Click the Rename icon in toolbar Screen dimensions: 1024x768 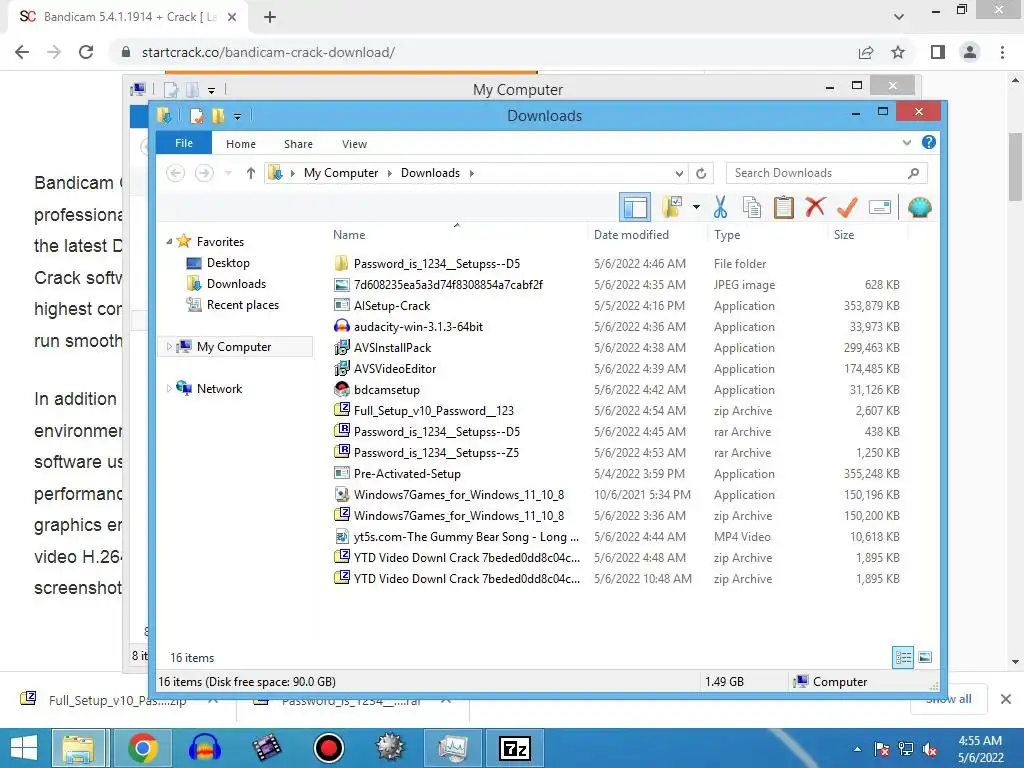(880, 208)
